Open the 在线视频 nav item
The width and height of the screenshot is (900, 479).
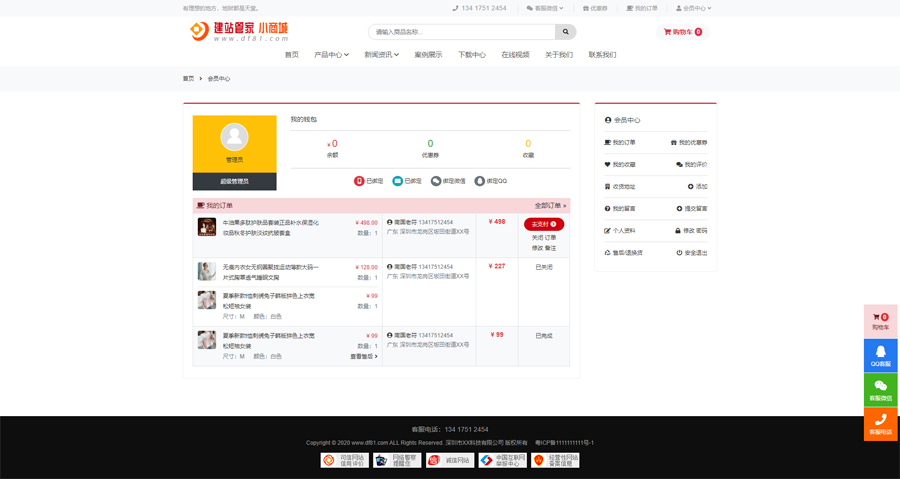coord(515,55)
